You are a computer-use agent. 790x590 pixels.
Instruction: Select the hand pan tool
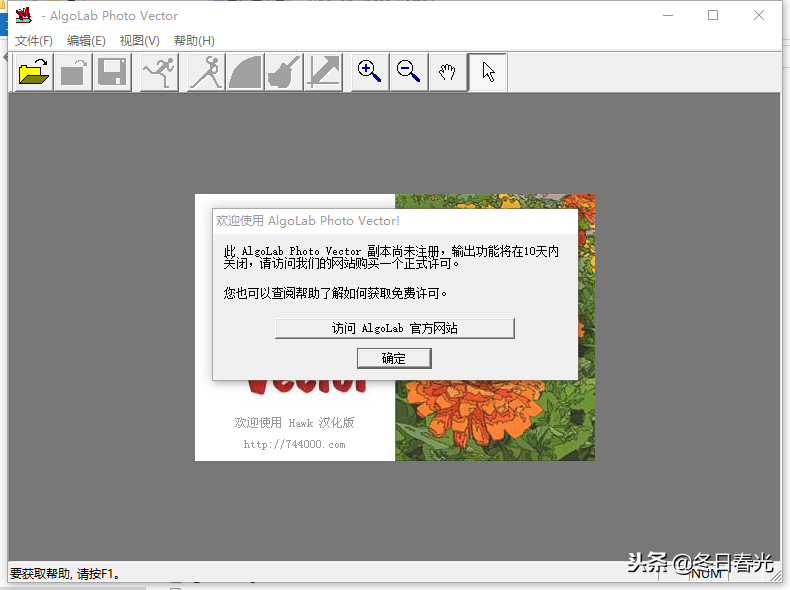pos(448,72)
